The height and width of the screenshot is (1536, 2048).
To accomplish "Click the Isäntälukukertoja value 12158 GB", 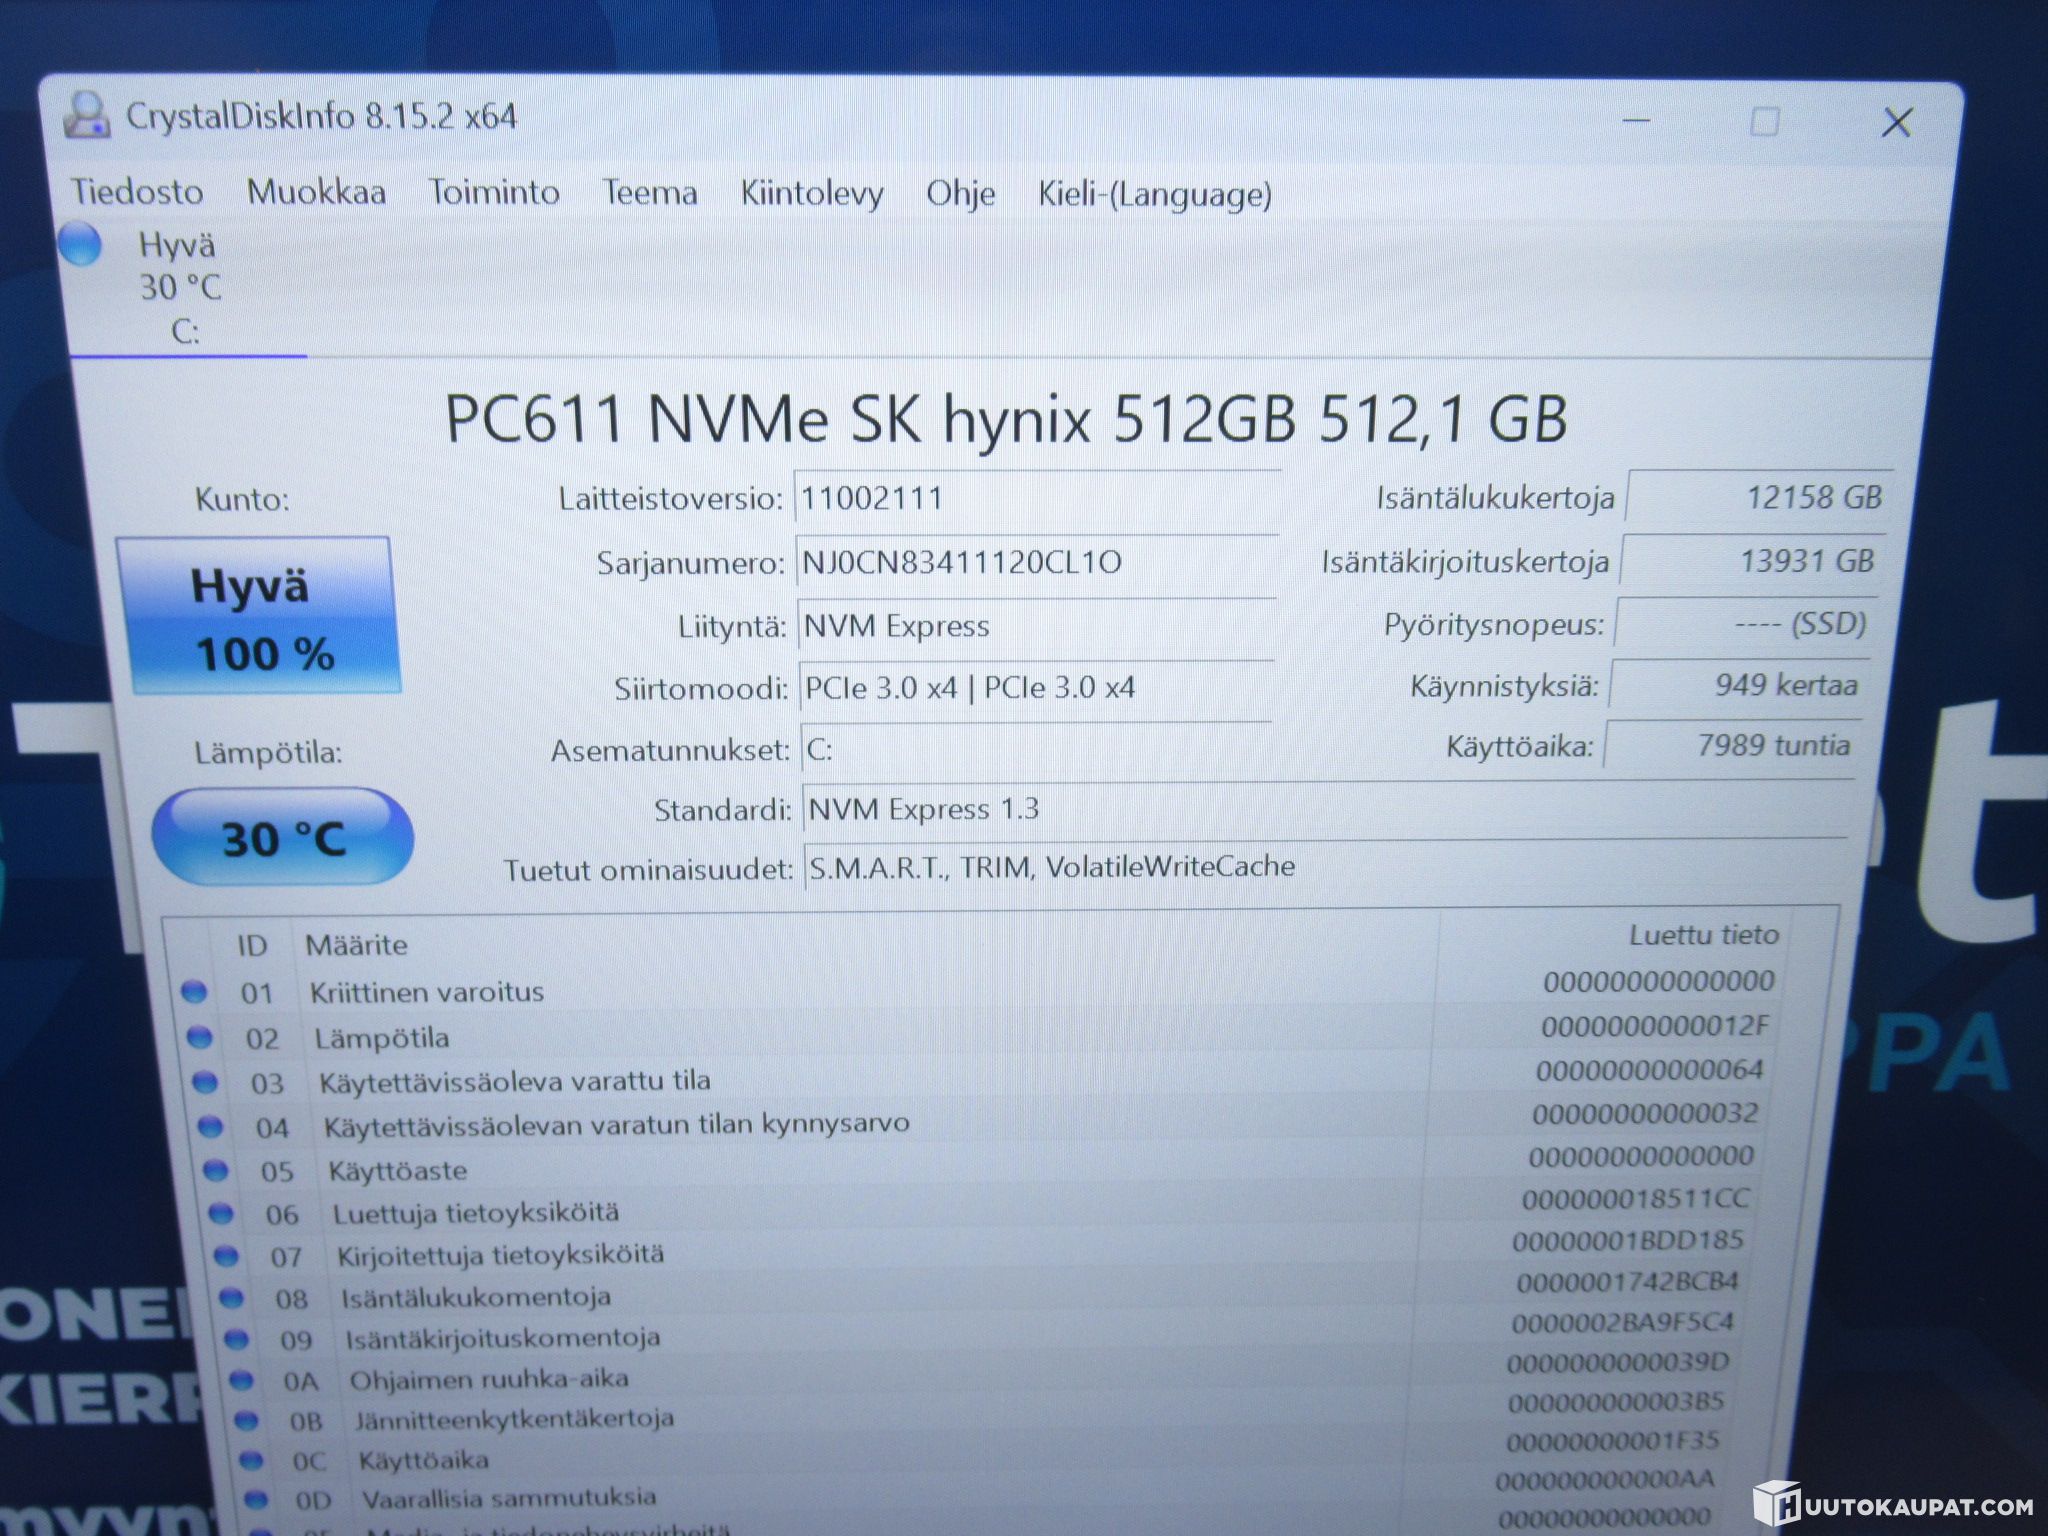I will coord(1760,497).
